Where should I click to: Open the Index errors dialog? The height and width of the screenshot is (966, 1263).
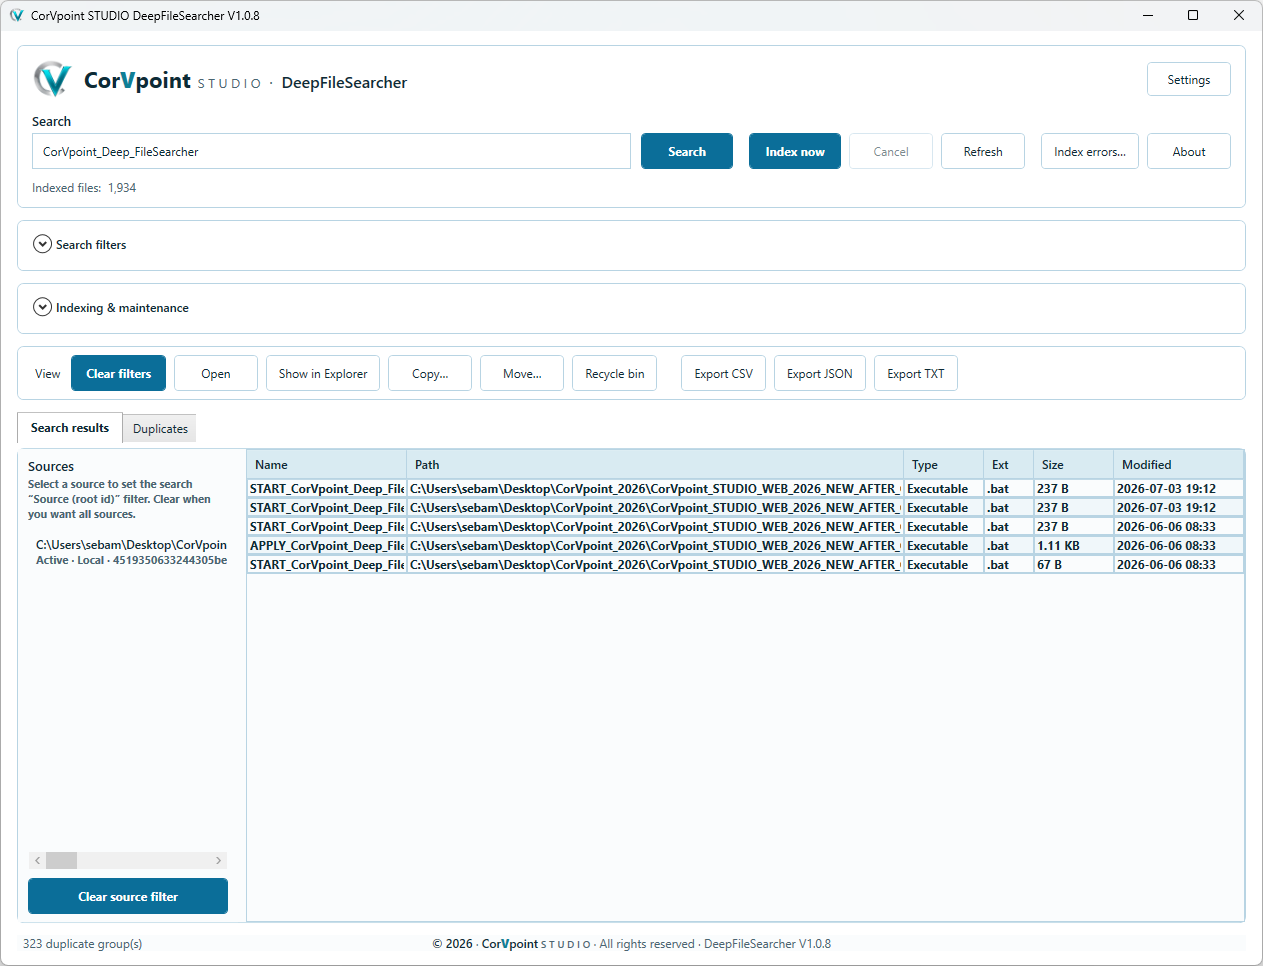coord(1090,151)
